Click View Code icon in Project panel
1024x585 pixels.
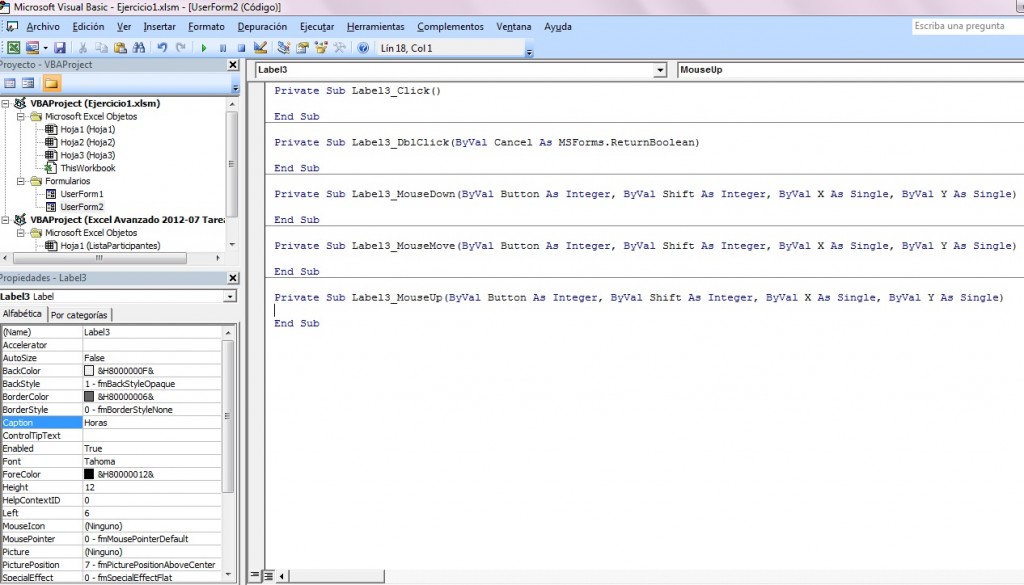(x=10, y=83)
